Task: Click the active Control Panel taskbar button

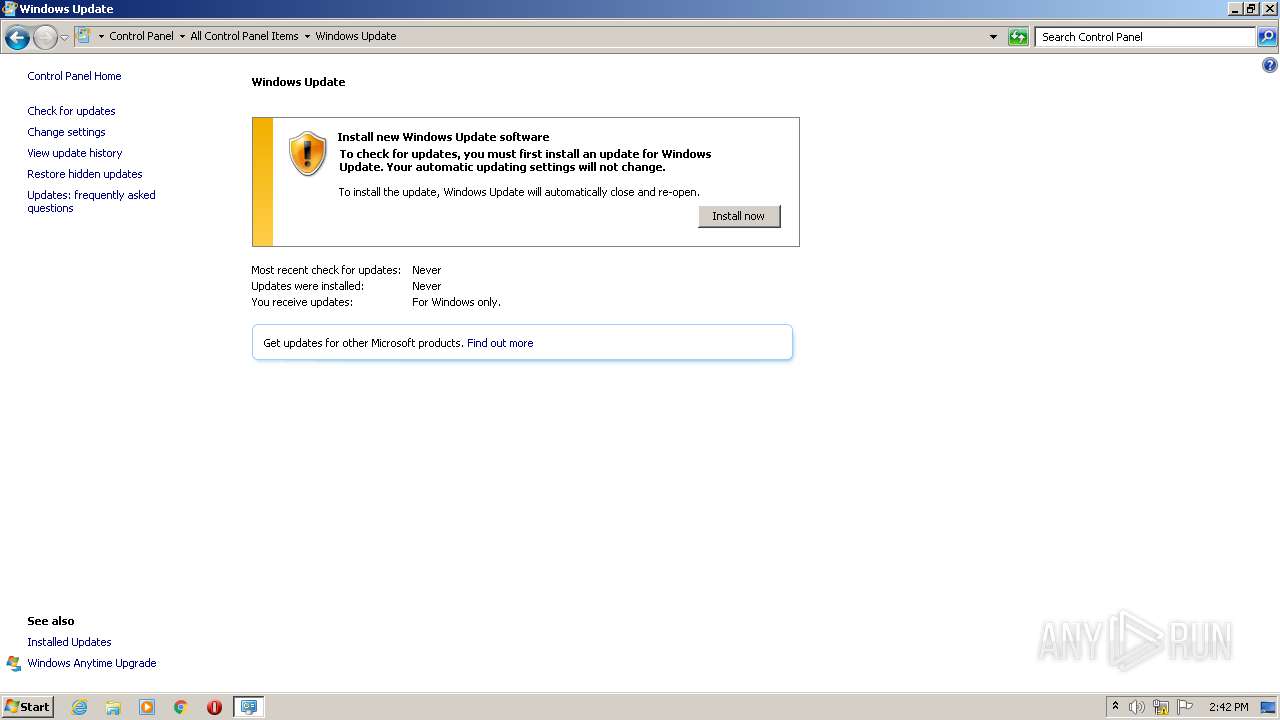Action: (x=248, y=707)
